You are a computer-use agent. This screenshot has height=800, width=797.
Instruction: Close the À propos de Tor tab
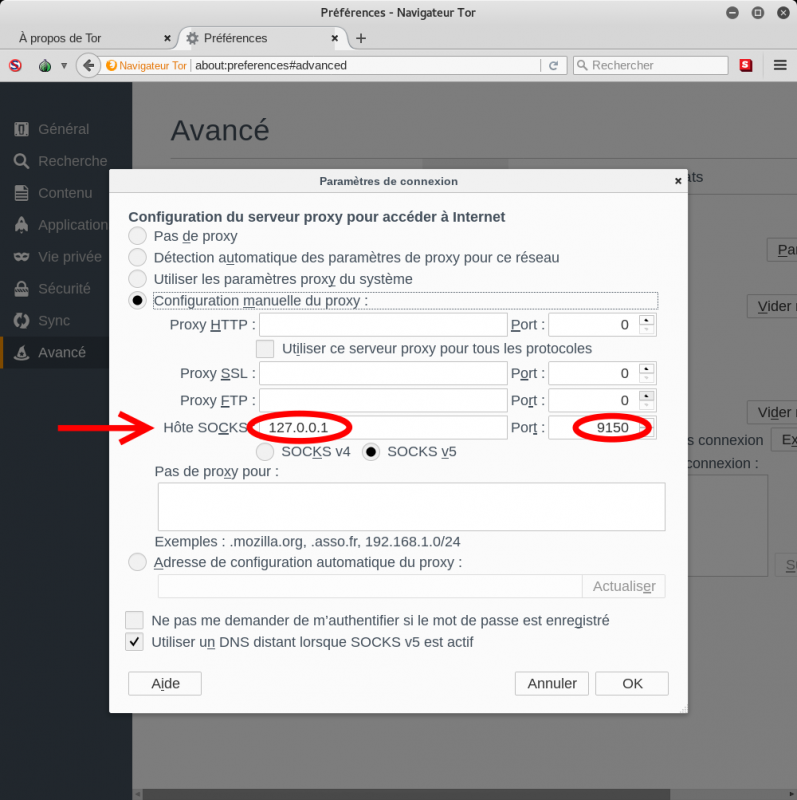[x=167, y=38]
